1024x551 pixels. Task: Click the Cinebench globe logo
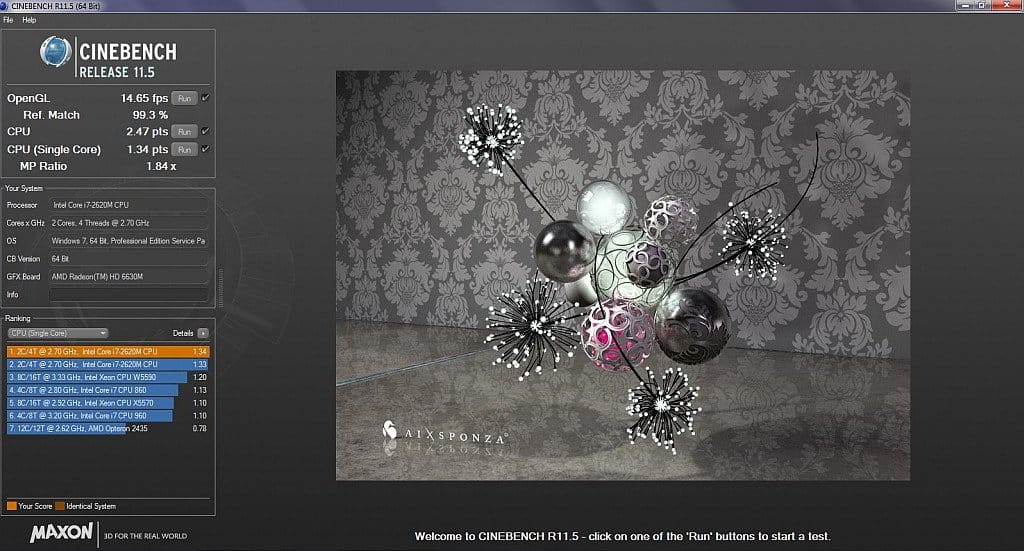click(x=55, y=54)
